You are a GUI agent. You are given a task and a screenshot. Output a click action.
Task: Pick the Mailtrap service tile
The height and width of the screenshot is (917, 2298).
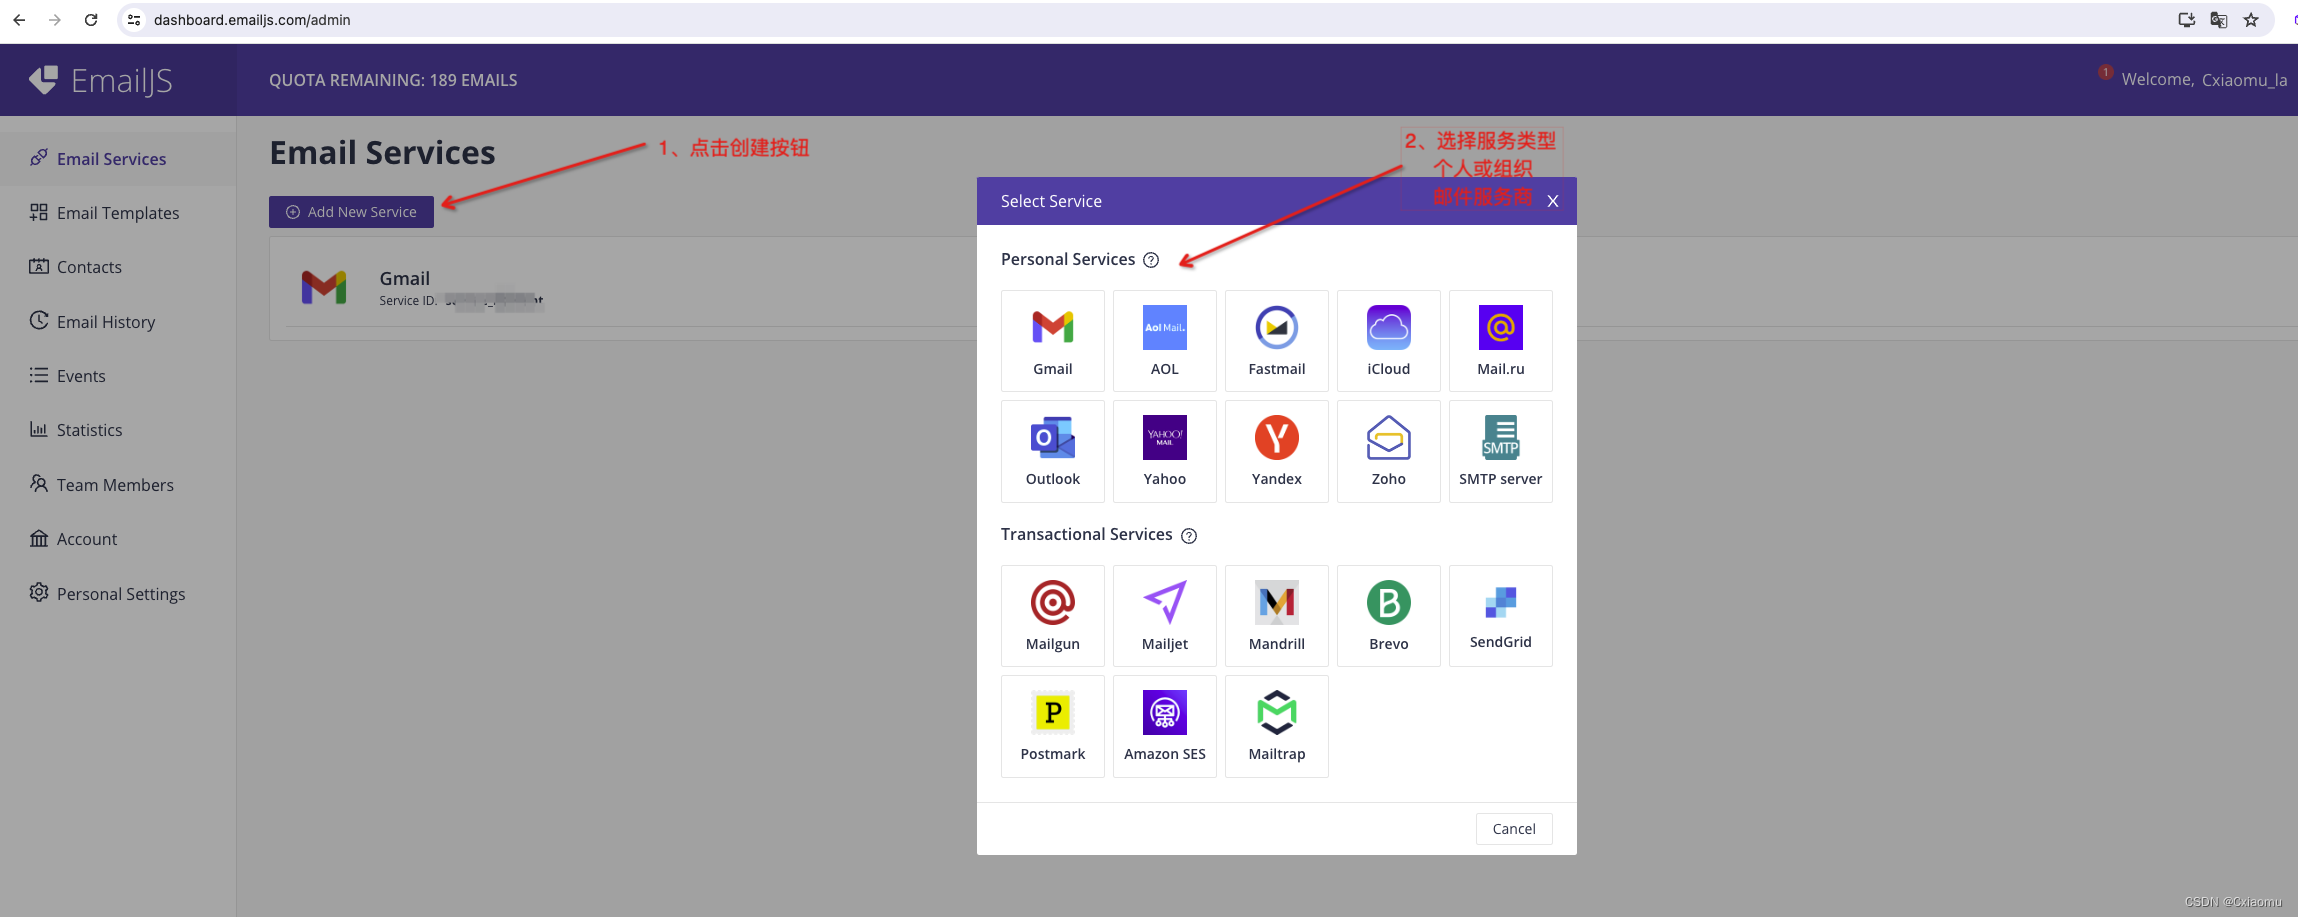(1276, 725)
